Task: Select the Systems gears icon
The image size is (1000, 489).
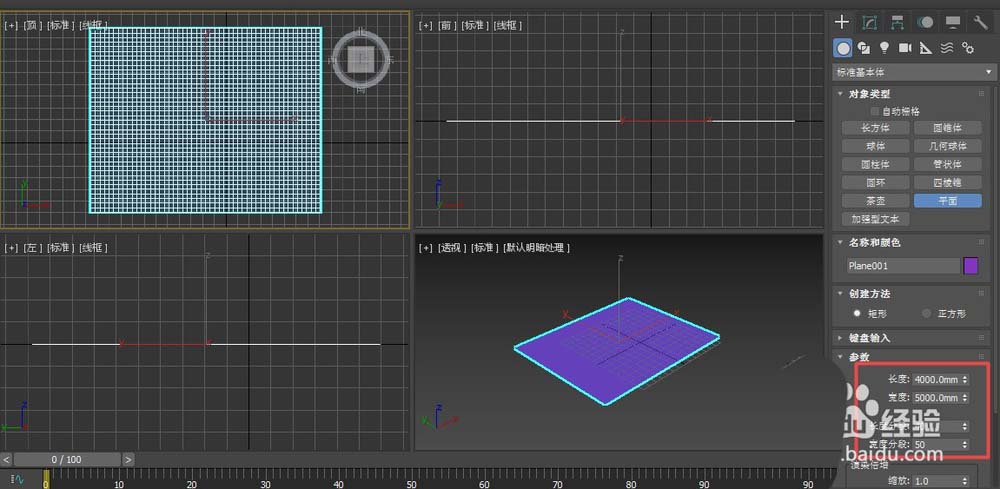Action: 968,48
